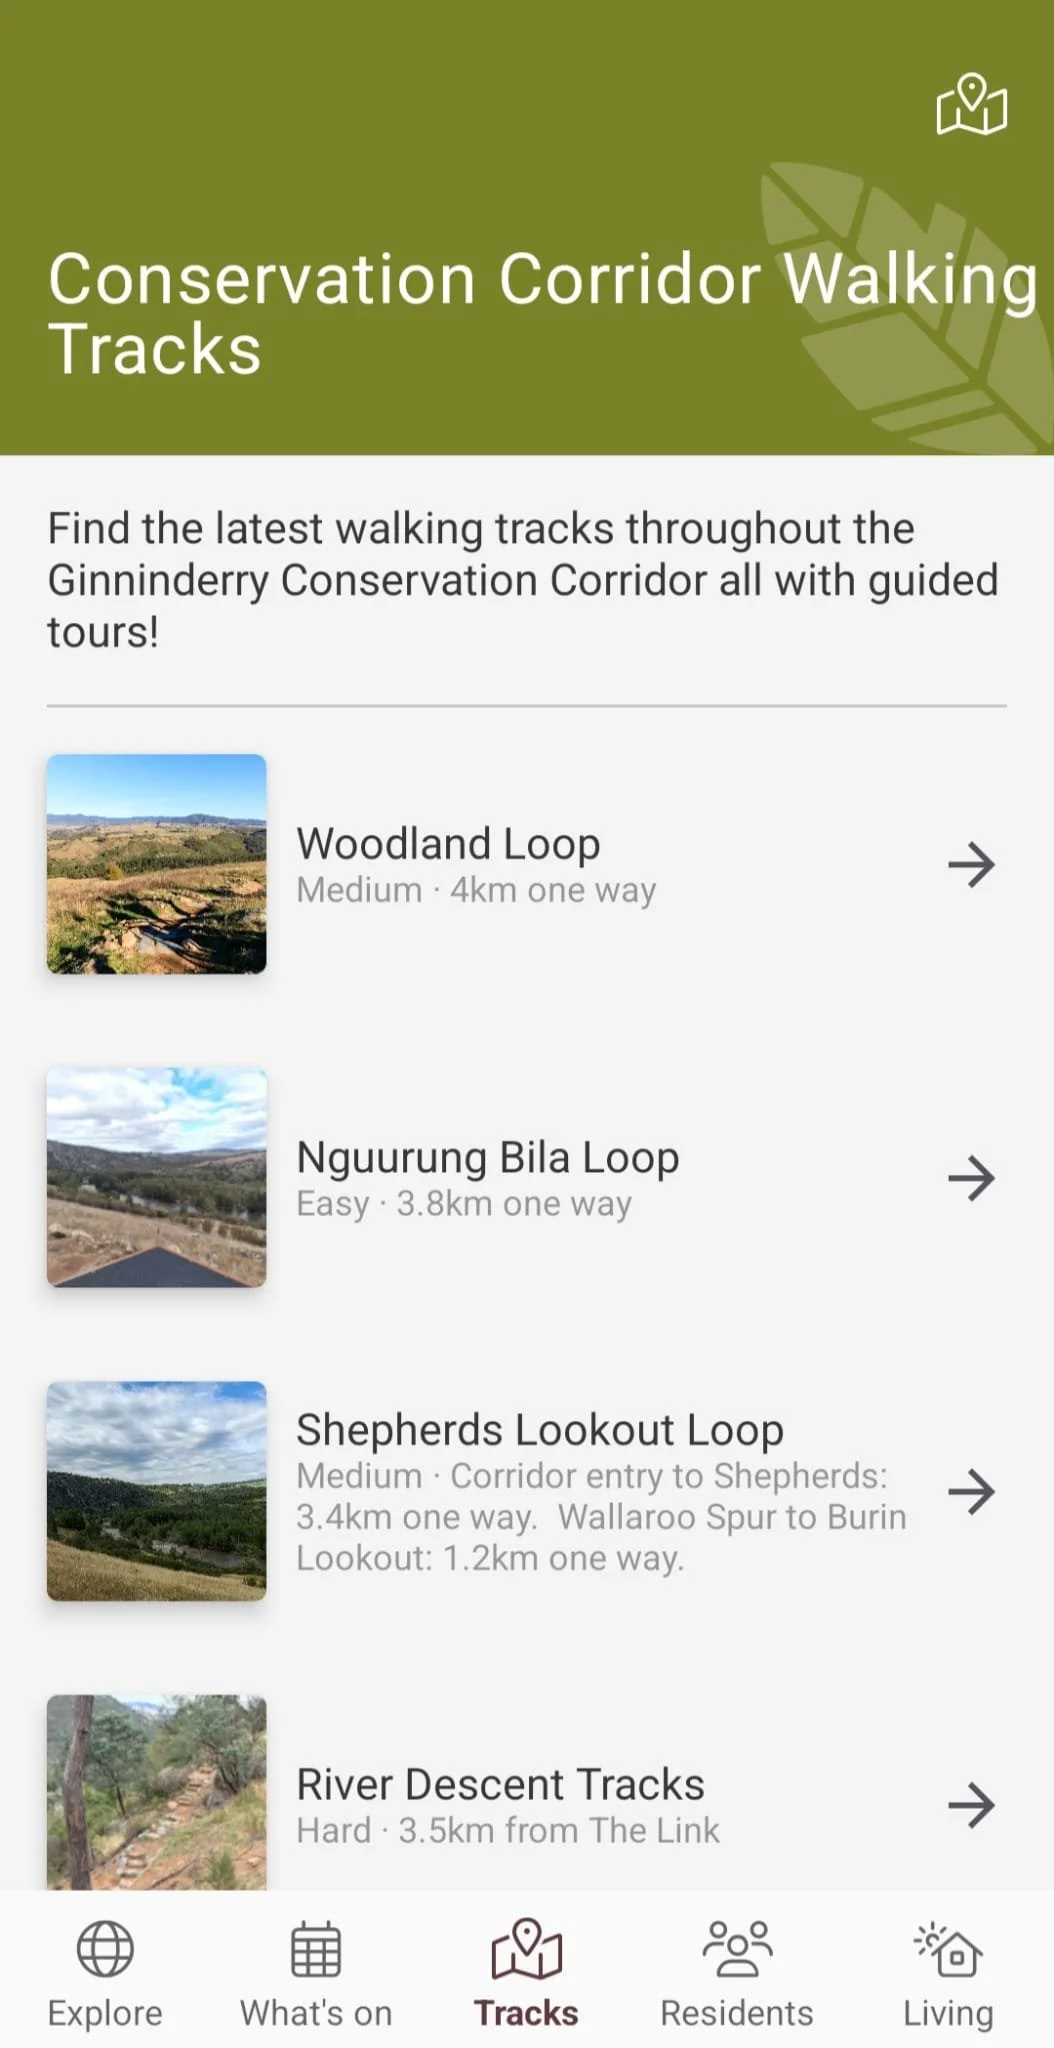
Task: Select the Tracks map pin icon
Action: pos(527,1948)
